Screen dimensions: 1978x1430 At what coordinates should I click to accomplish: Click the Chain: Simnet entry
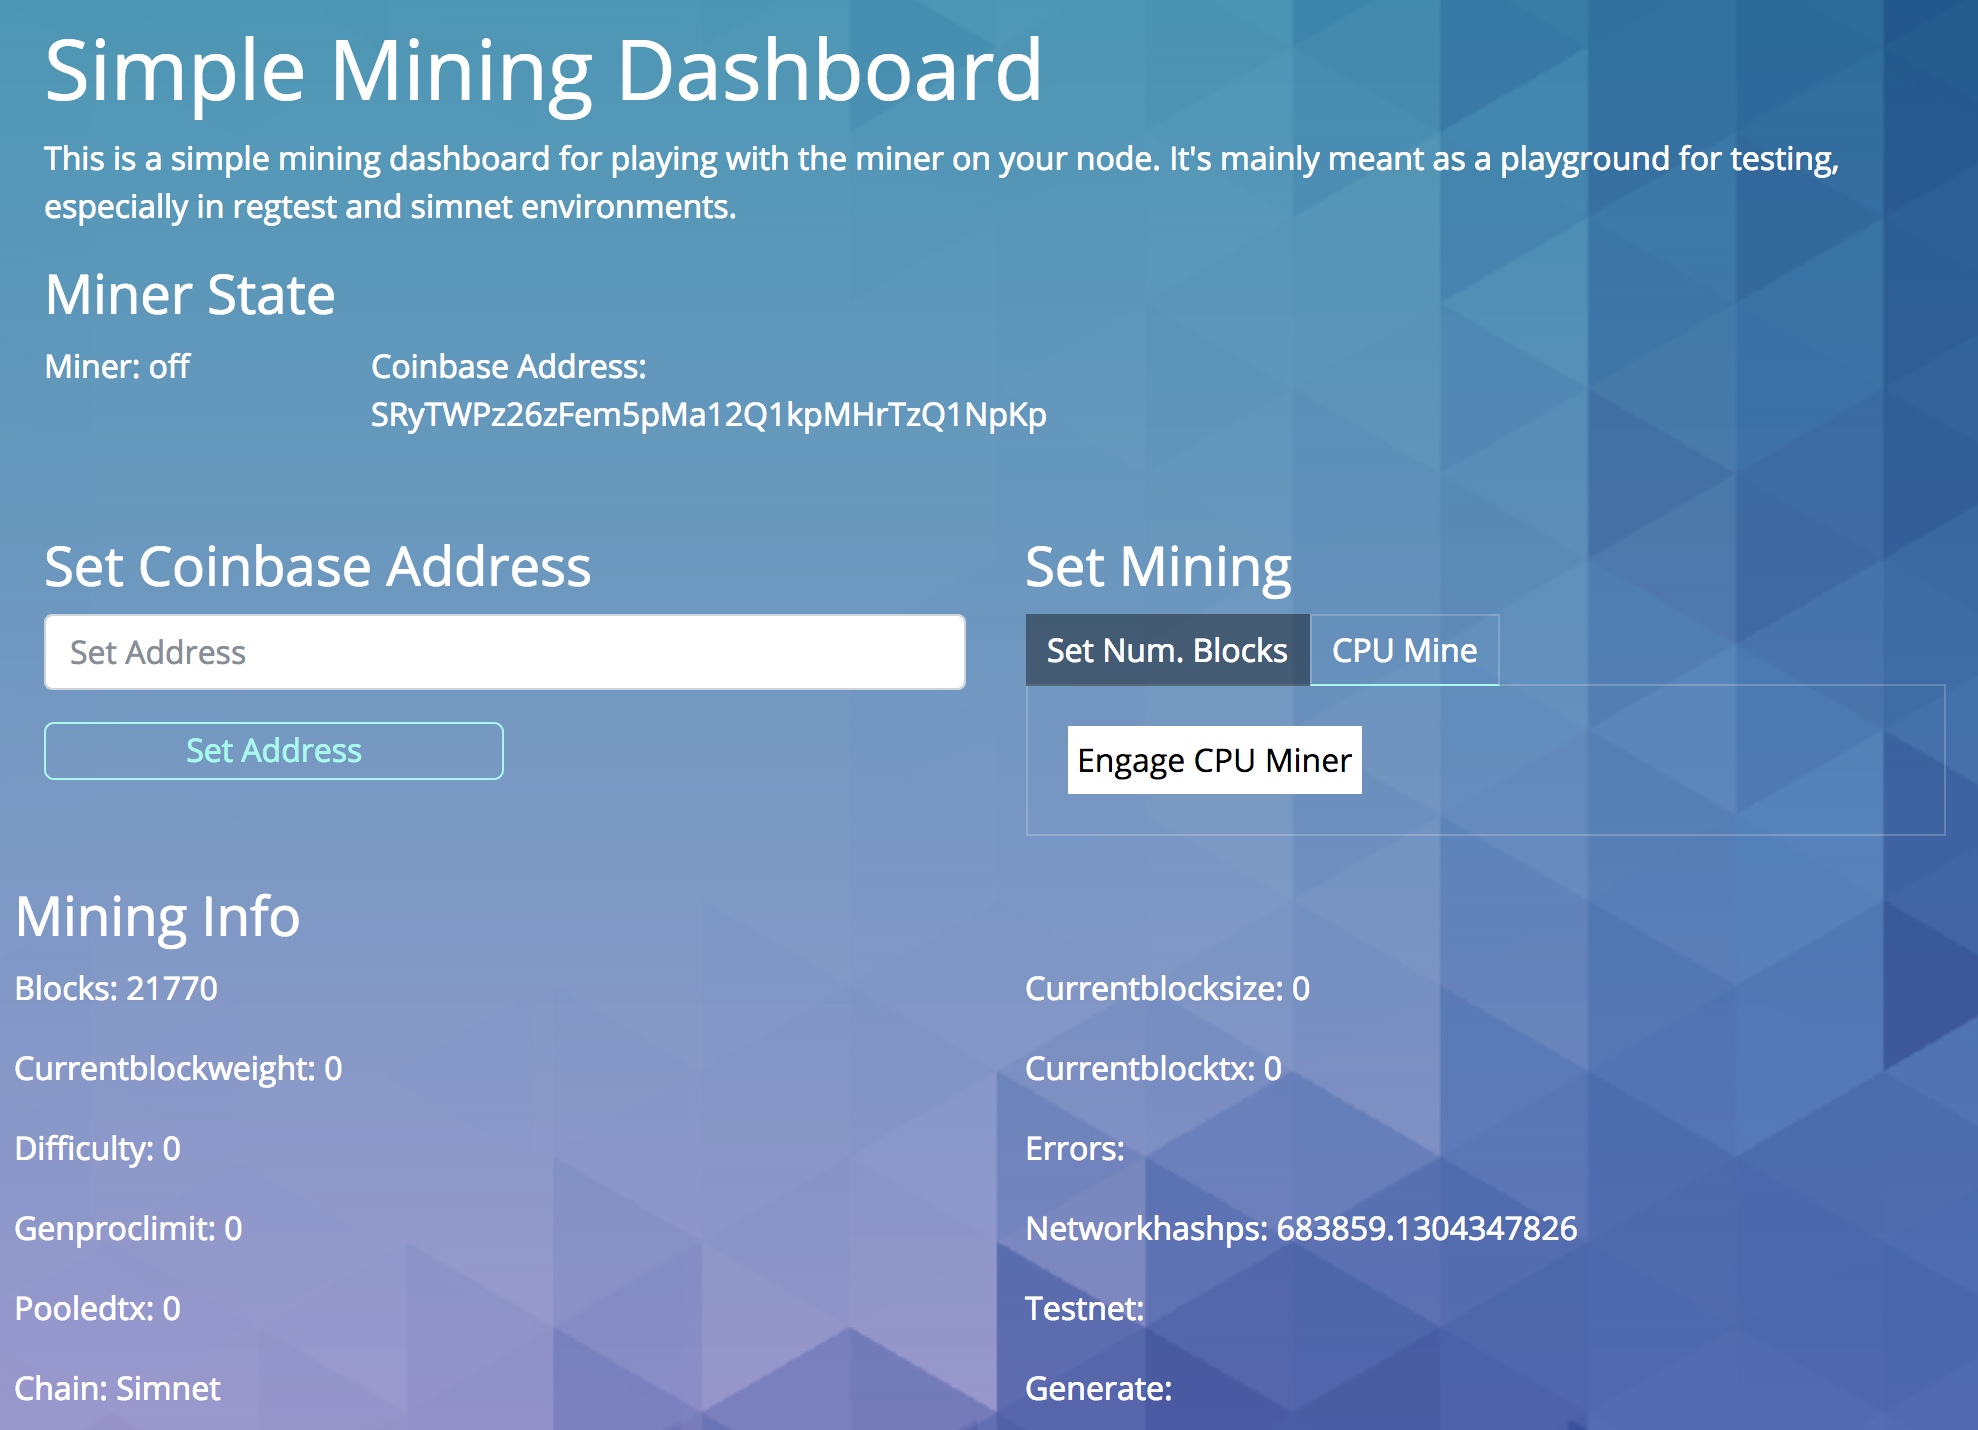coord(117,1389)
